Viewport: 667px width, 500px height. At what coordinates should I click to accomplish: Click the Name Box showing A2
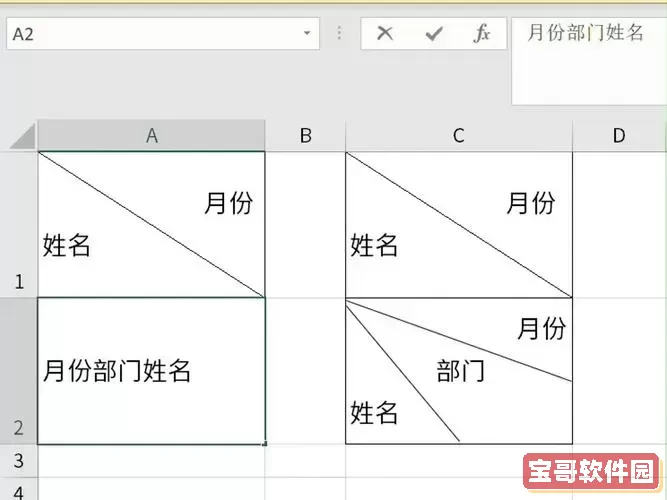pos(163,34)
